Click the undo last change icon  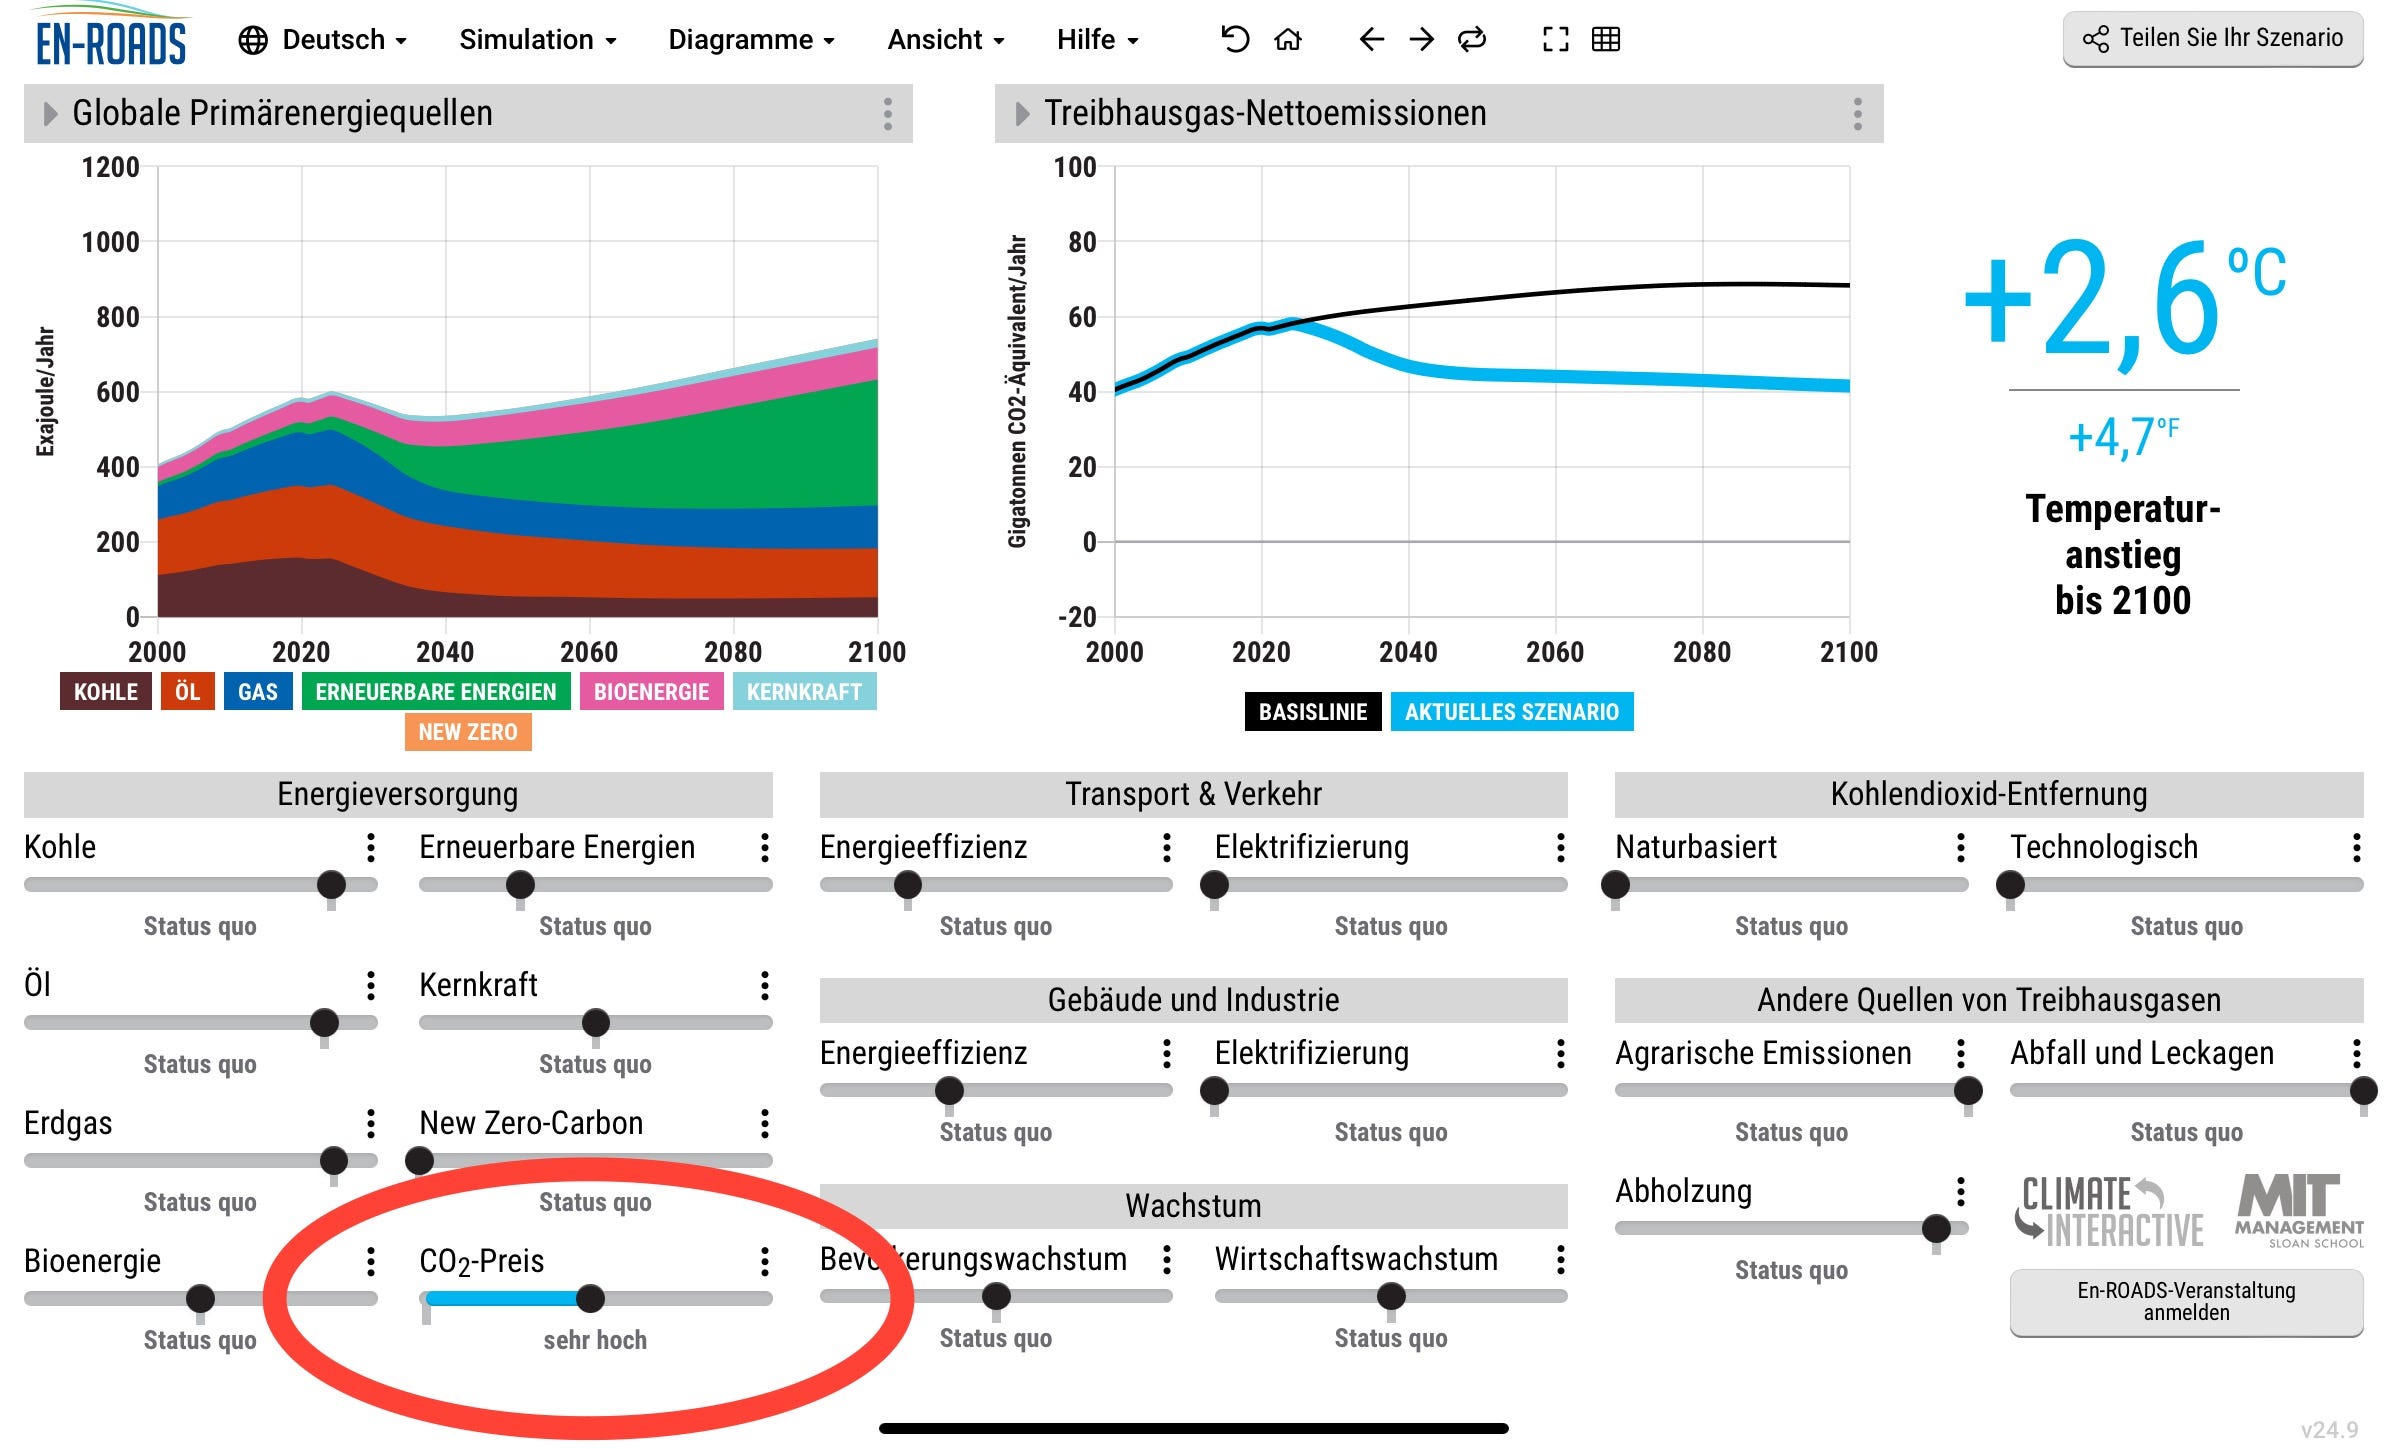1235,39
